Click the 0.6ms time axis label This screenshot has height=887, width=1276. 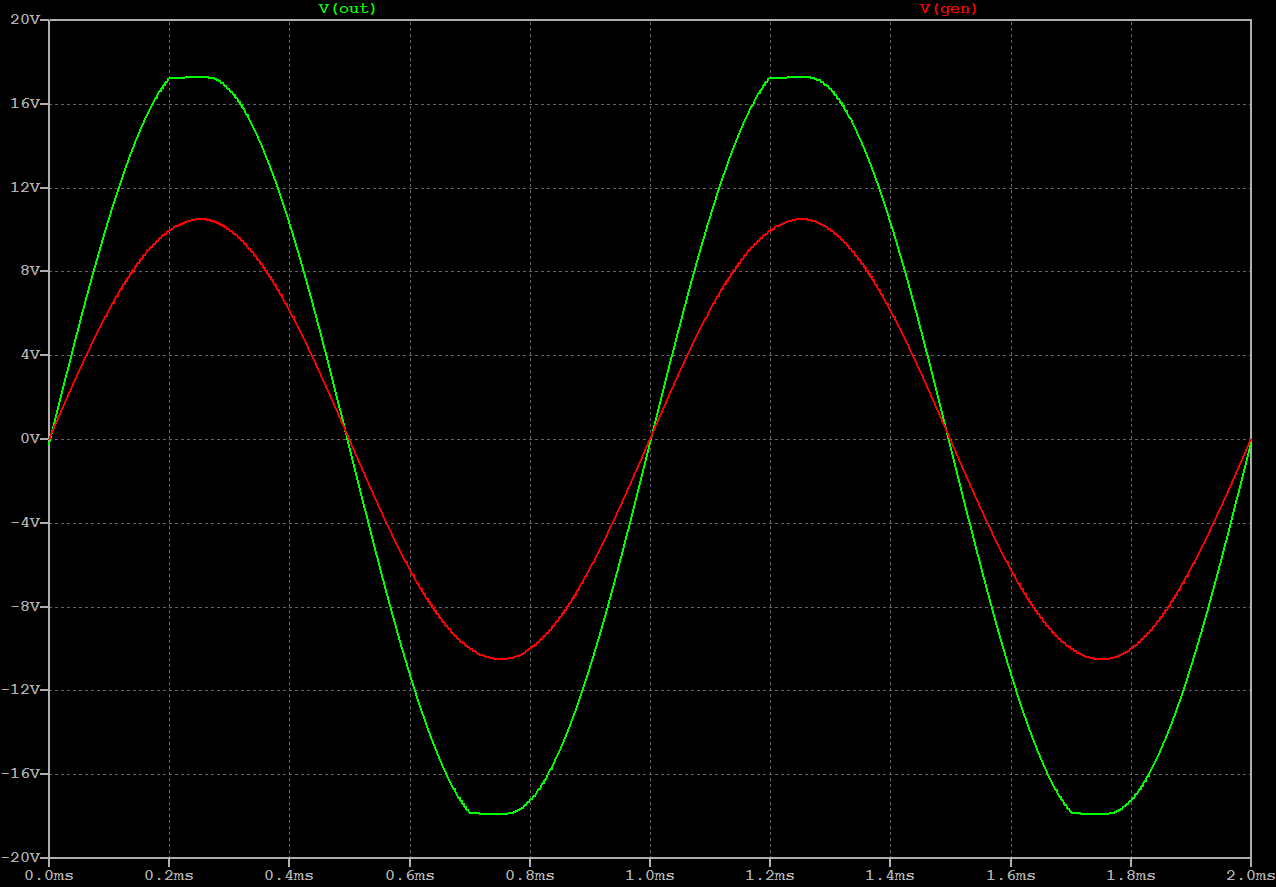tap(410, 876)
